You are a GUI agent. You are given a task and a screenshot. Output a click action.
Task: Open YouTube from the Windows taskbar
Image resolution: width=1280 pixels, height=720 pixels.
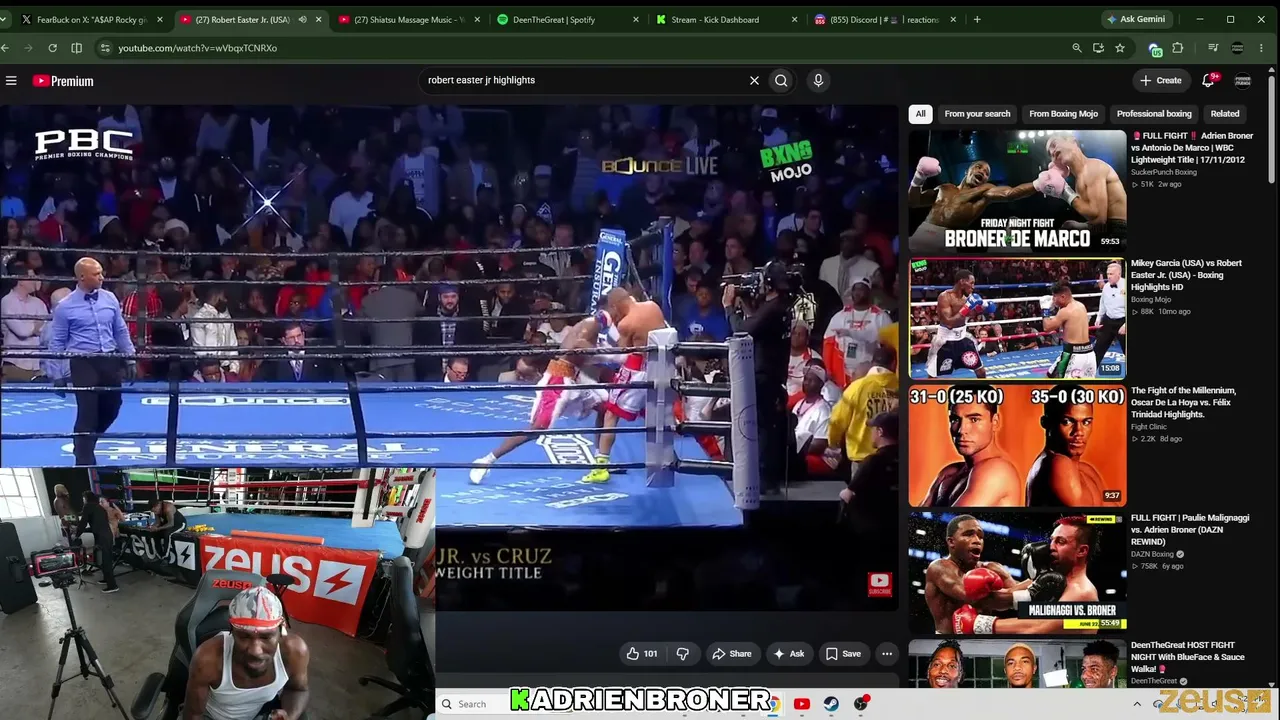[801, 704]
